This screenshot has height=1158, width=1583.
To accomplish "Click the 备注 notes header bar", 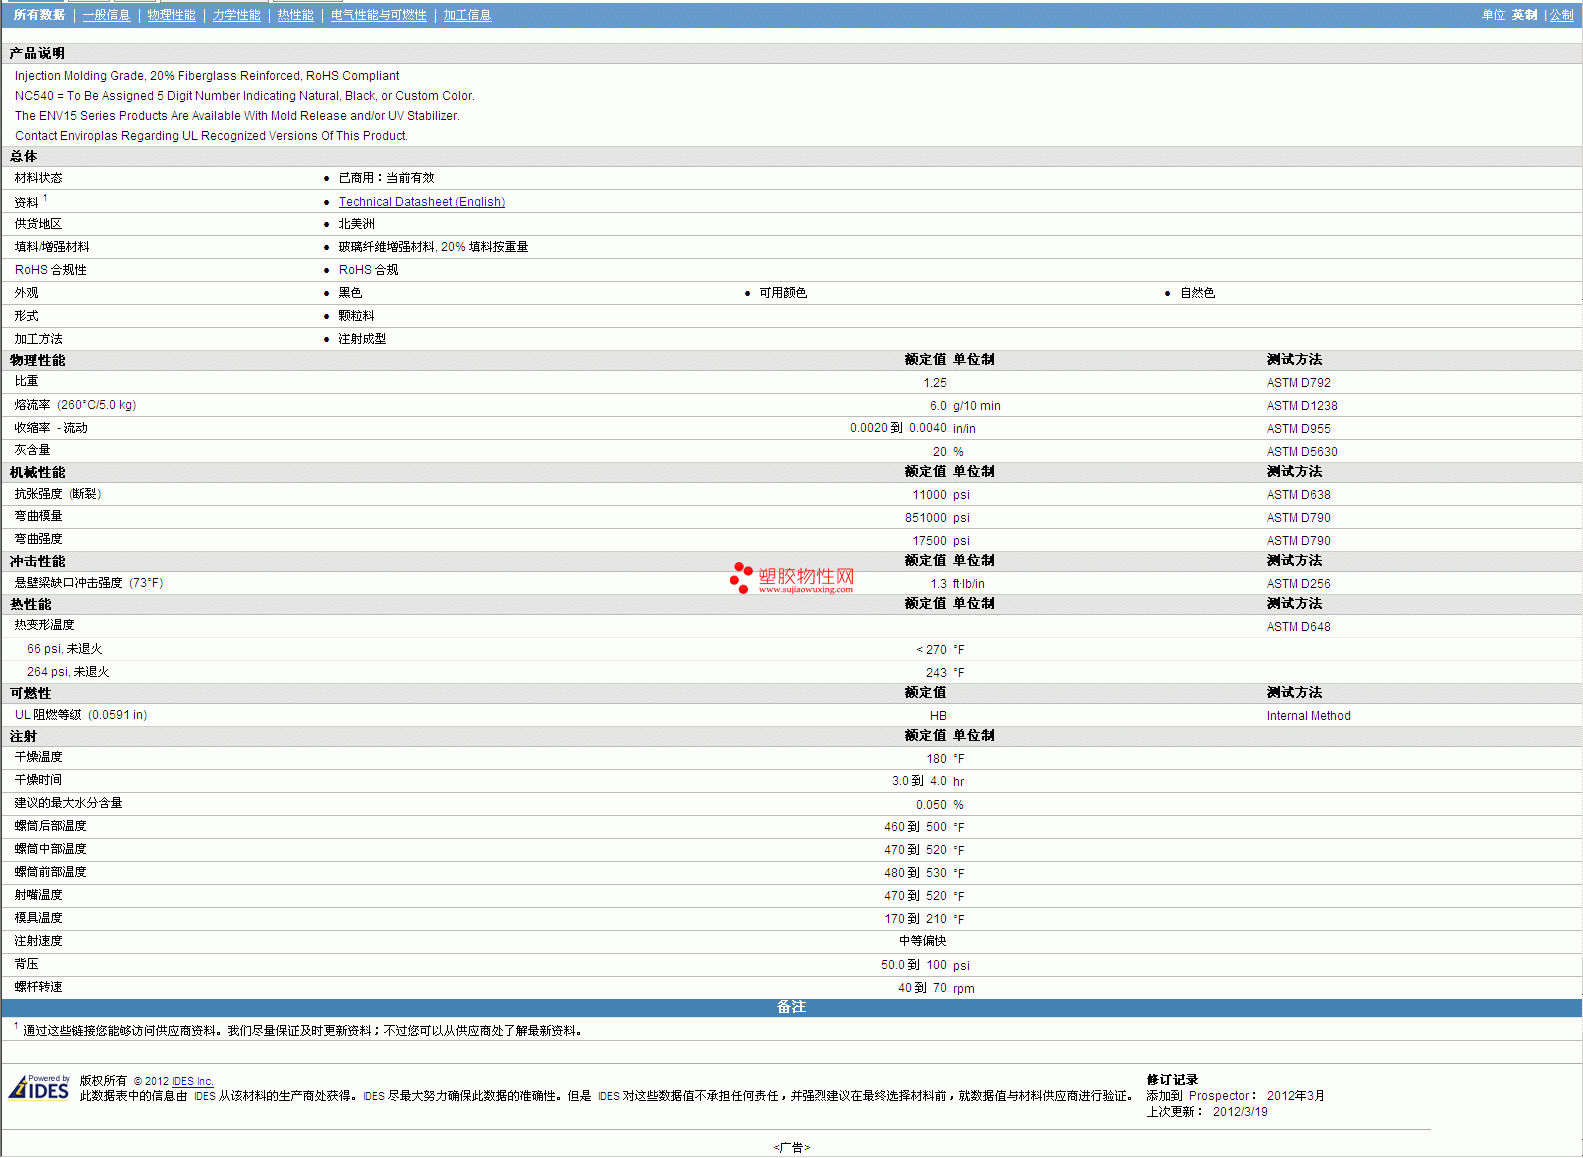I will [x=791, y=1007].
